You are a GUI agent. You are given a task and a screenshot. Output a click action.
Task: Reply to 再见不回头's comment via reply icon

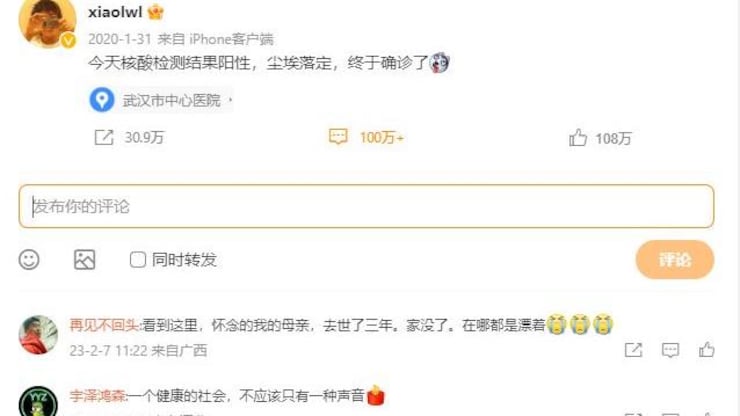670,350
